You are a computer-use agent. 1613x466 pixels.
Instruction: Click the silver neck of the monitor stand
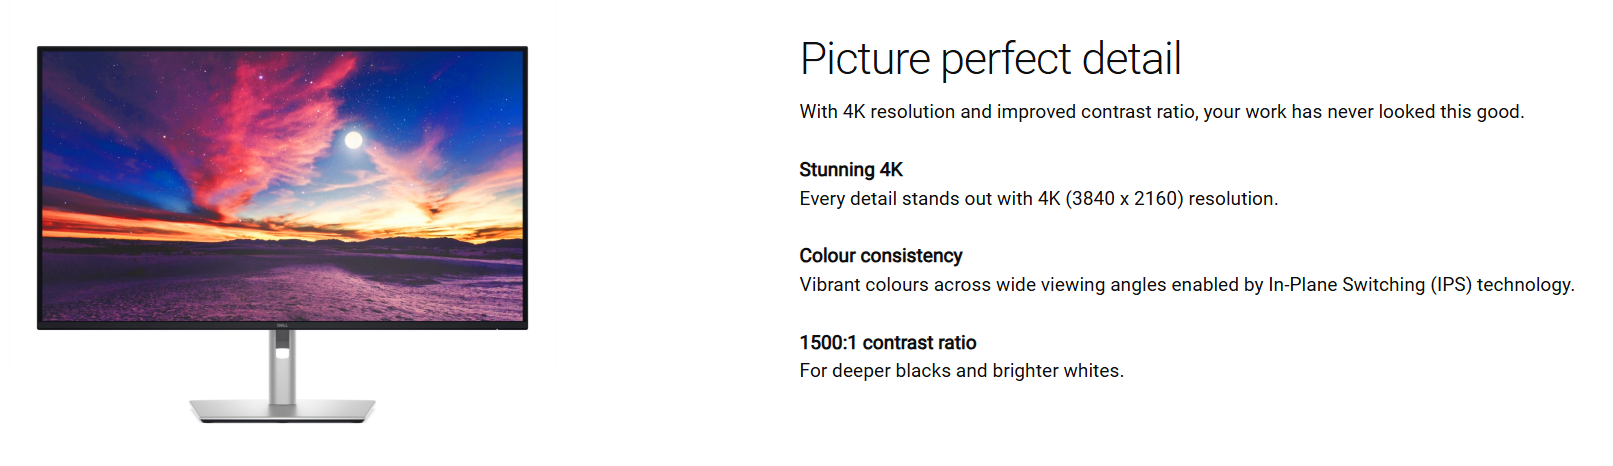[282, 380]
